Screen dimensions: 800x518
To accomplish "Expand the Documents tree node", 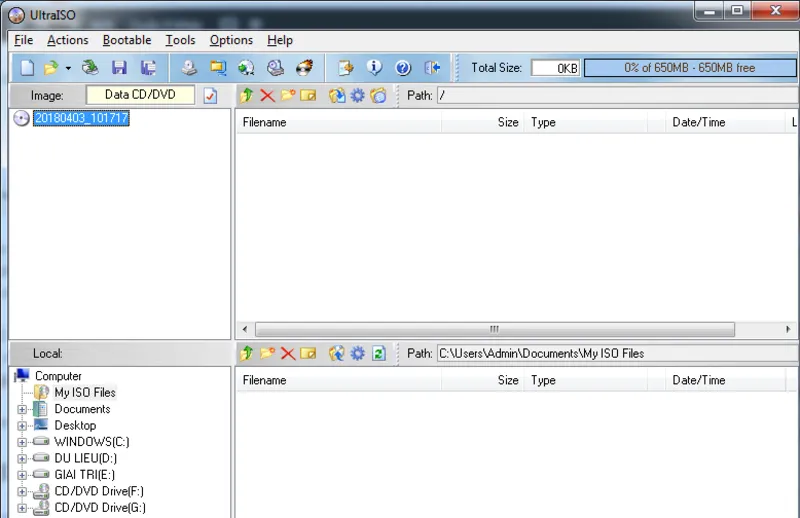I will [x=22, y=409].
